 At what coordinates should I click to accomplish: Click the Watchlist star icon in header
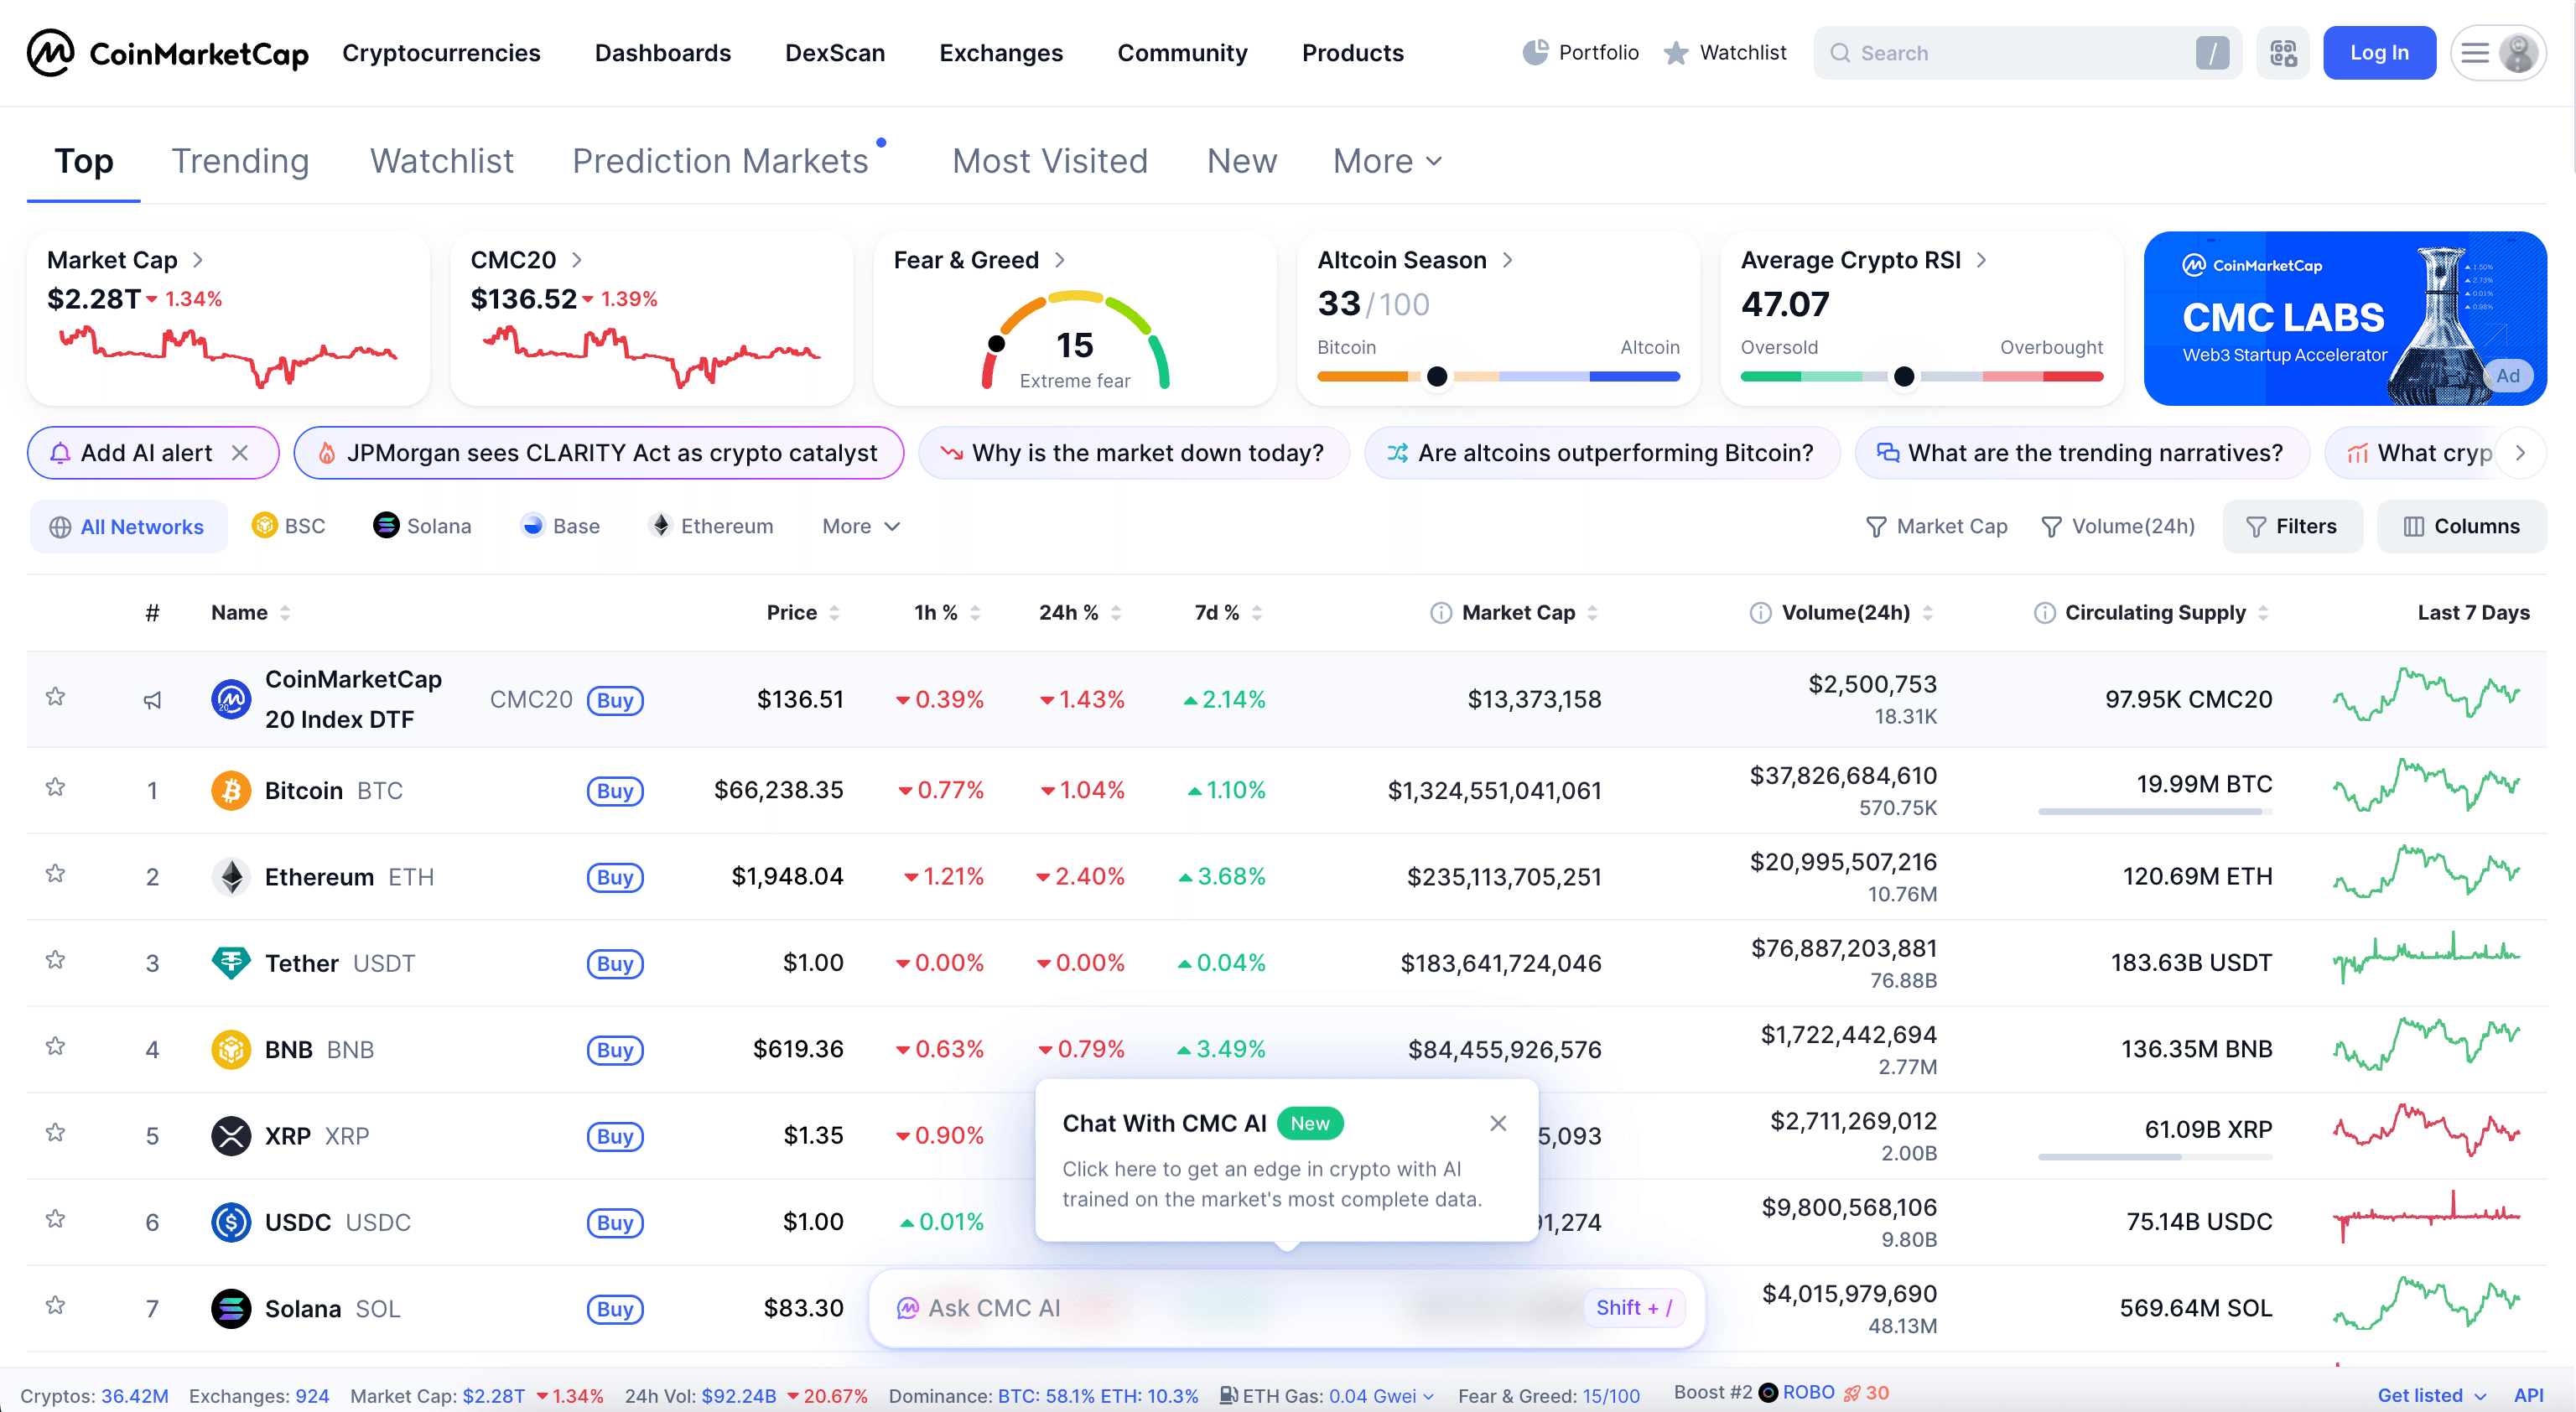point(1675,52)
